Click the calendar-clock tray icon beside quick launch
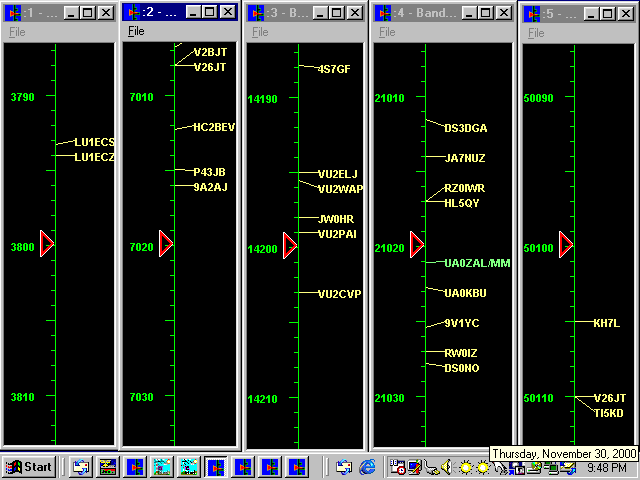 point(397,467)
